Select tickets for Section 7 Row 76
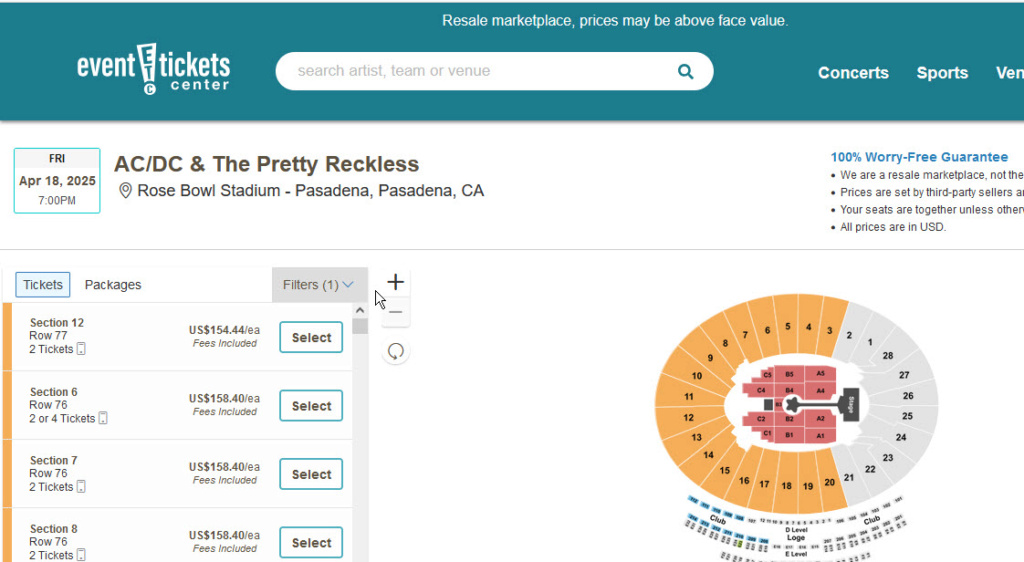This screenshot has width=1024, height=562. click(x=311, y=475)
